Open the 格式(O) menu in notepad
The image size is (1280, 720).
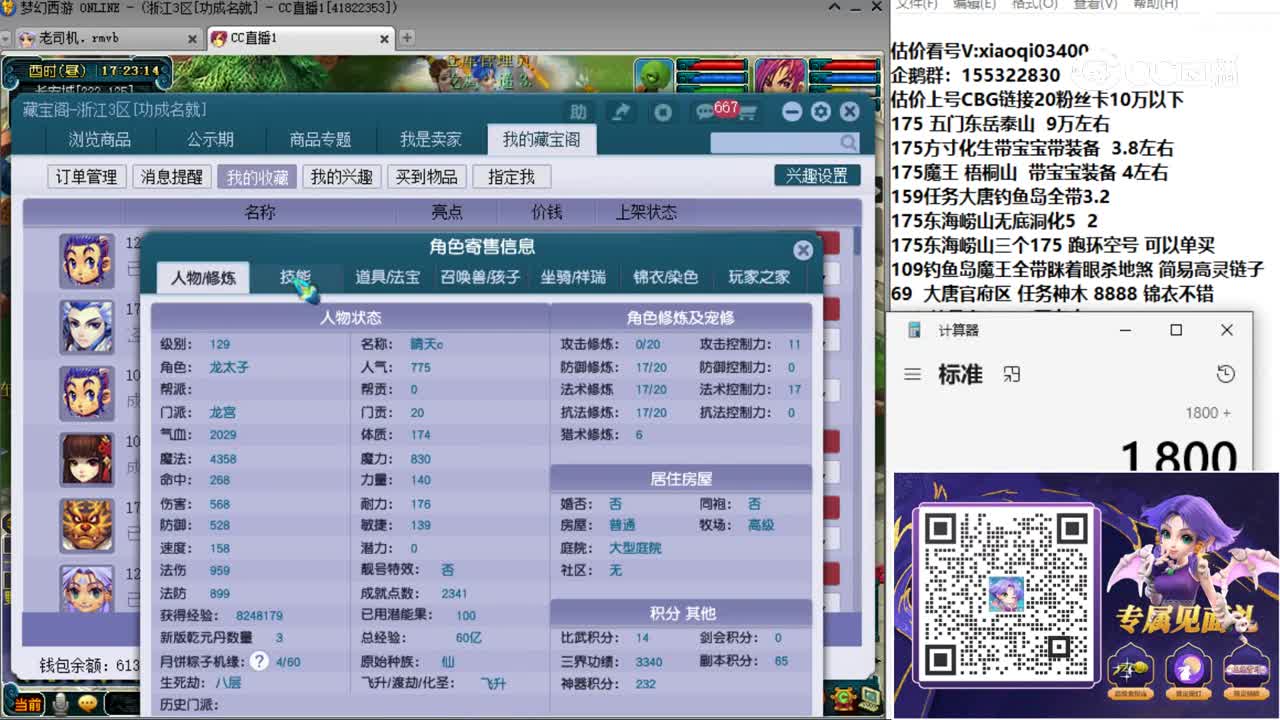1035,4
